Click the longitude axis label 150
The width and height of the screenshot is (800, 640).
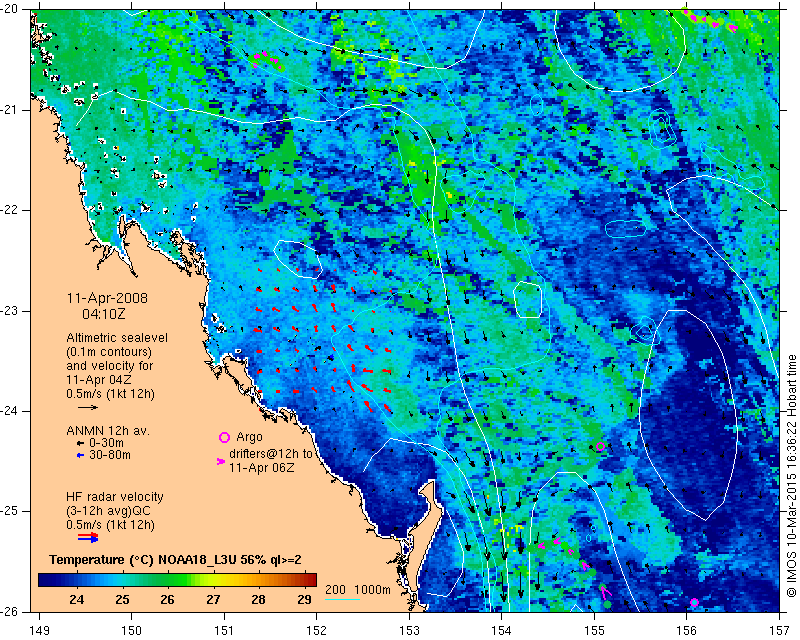[132, 630]
